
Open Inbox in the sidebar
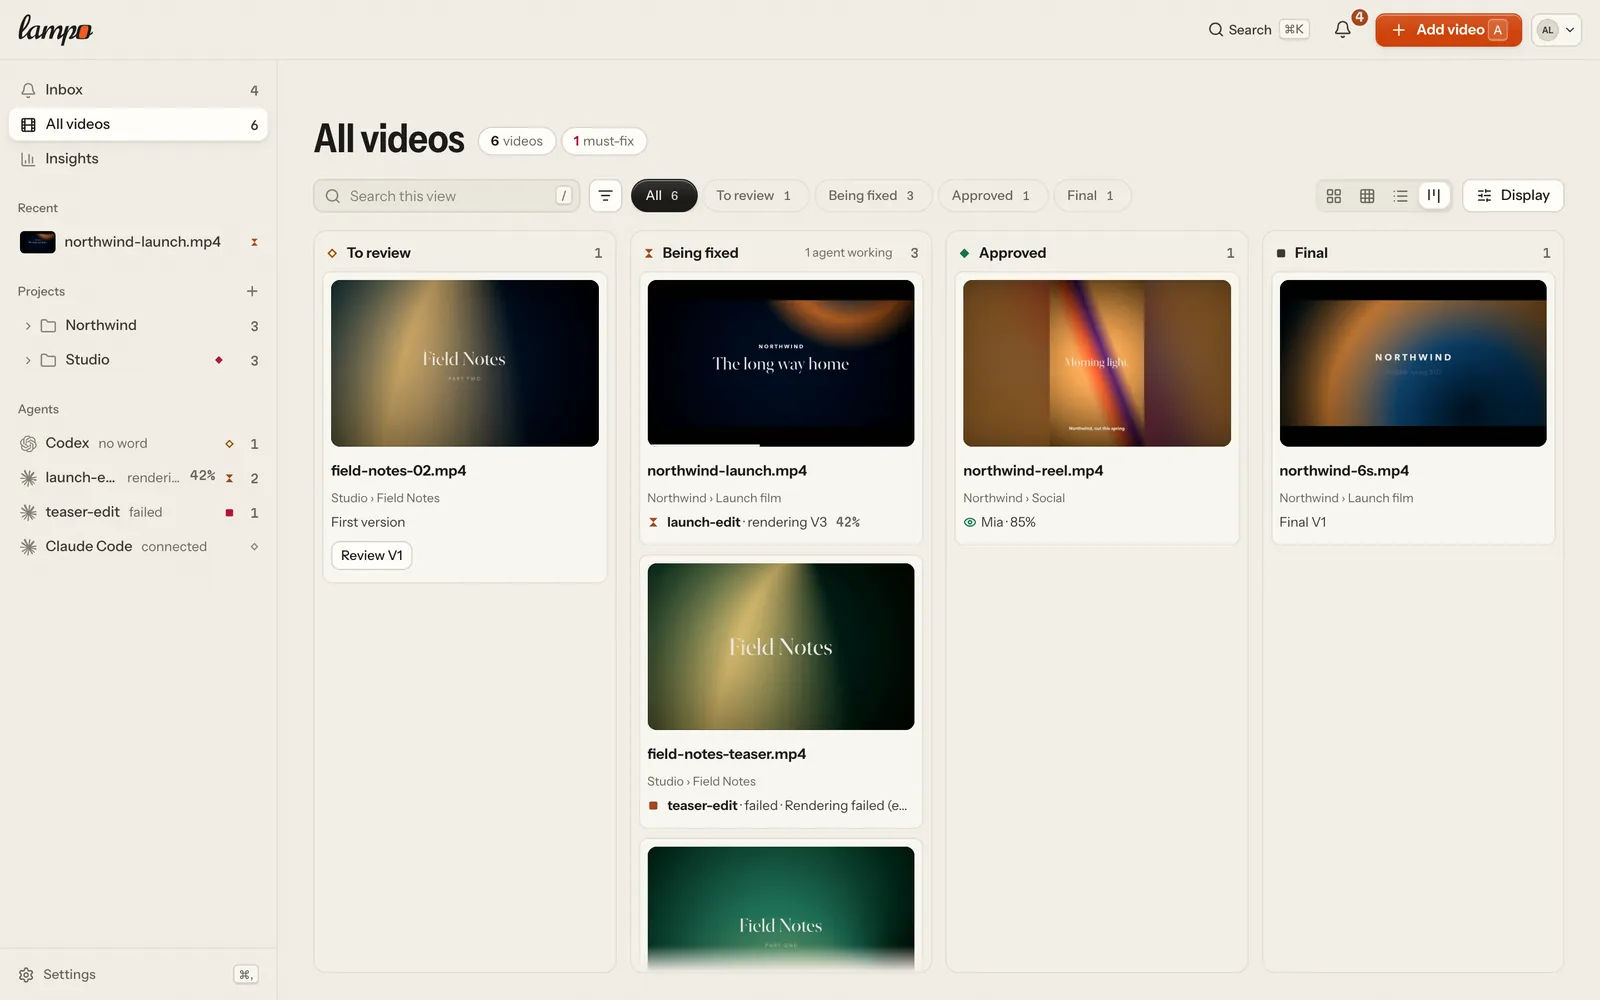(138, 90)
